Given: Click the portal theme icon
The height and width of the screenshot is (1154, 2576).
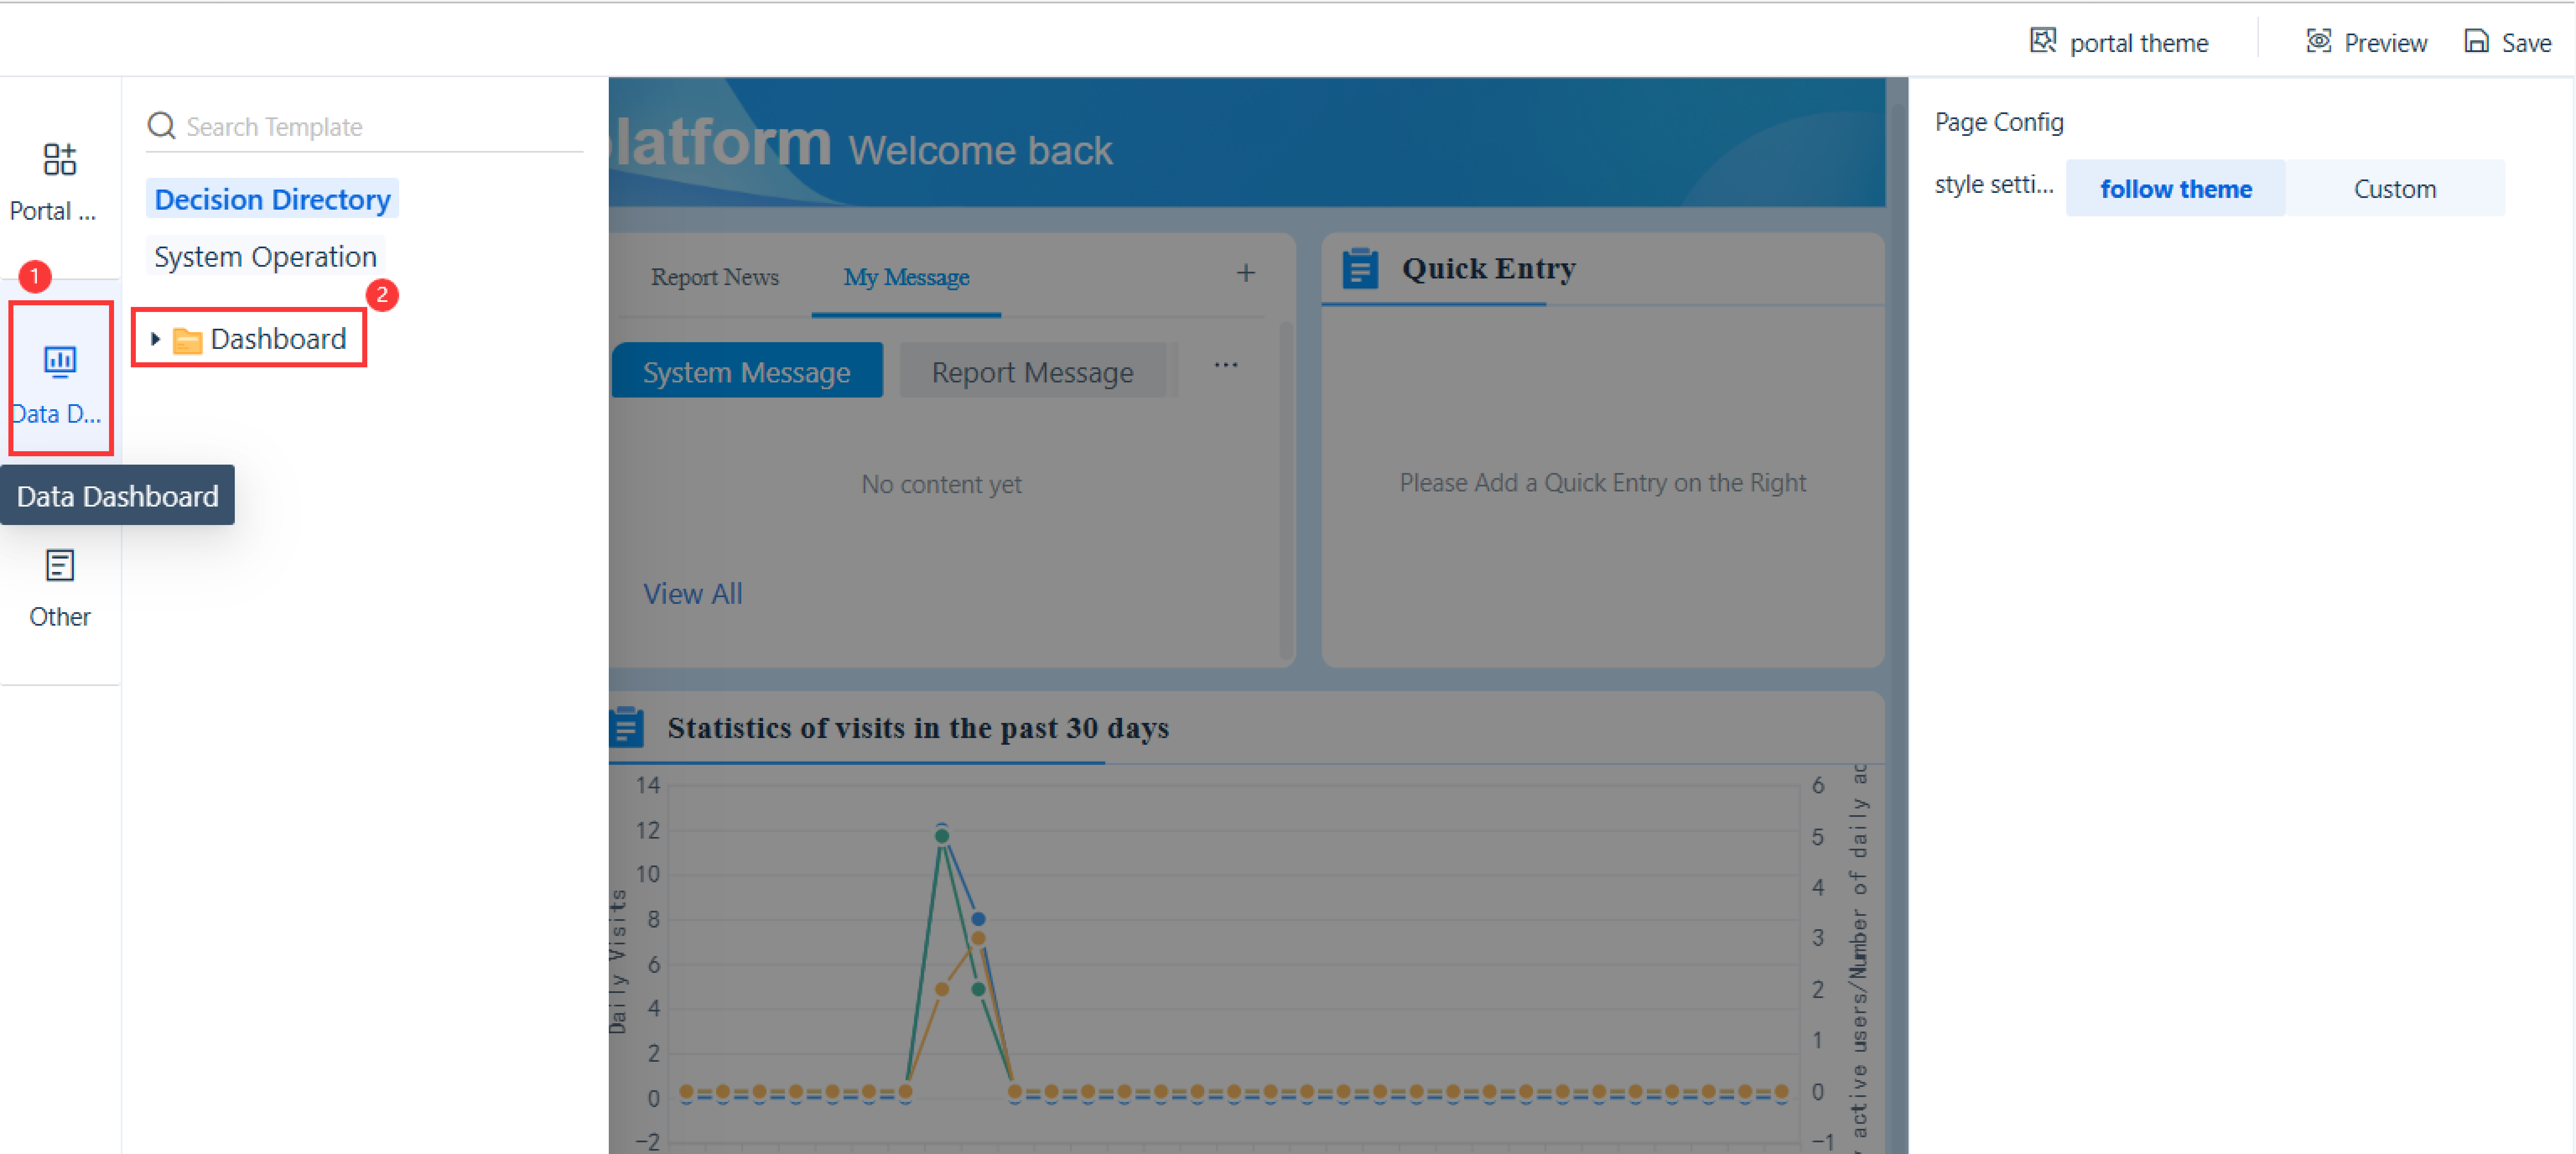Looking at the screenshot, I should [x=2044, y=42].
